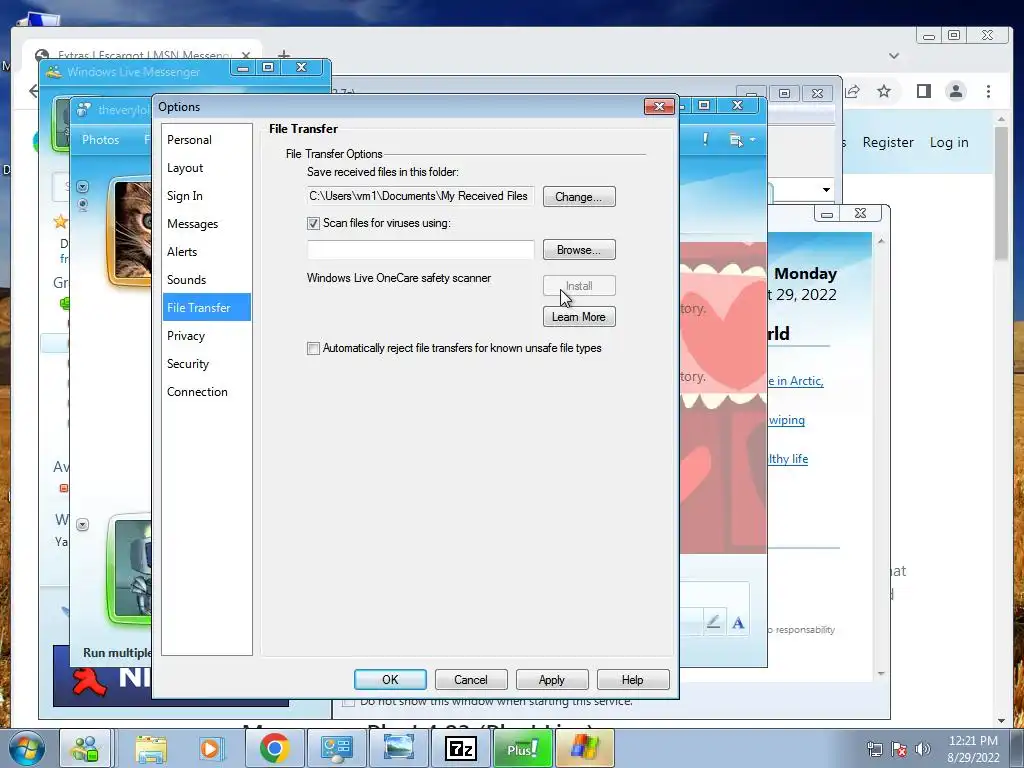The image size is (1024, 768).
Task: Click the received files folder path field
Action: click(421, 196)
